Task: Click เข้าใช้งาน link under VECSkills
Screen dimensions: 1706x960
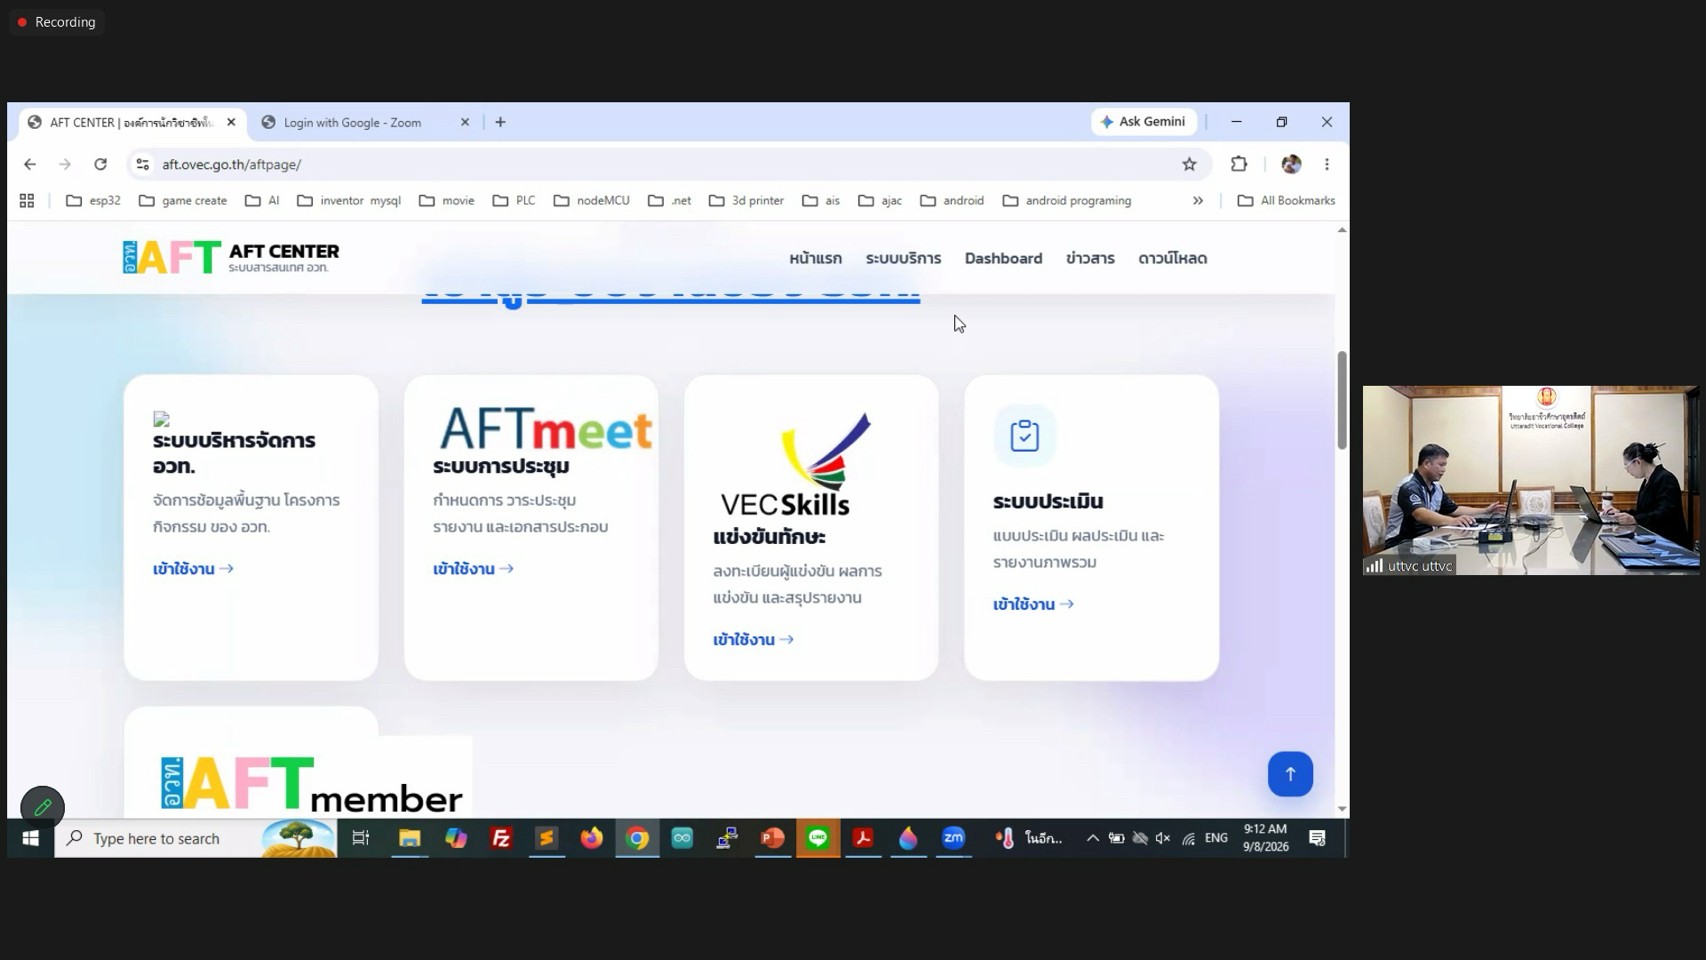Action: pos(753,639)
